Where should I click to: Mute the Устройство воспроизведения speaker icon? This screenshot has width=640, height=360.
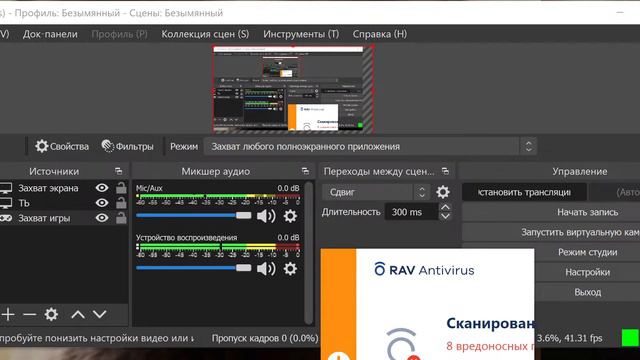tap(266, 269)
